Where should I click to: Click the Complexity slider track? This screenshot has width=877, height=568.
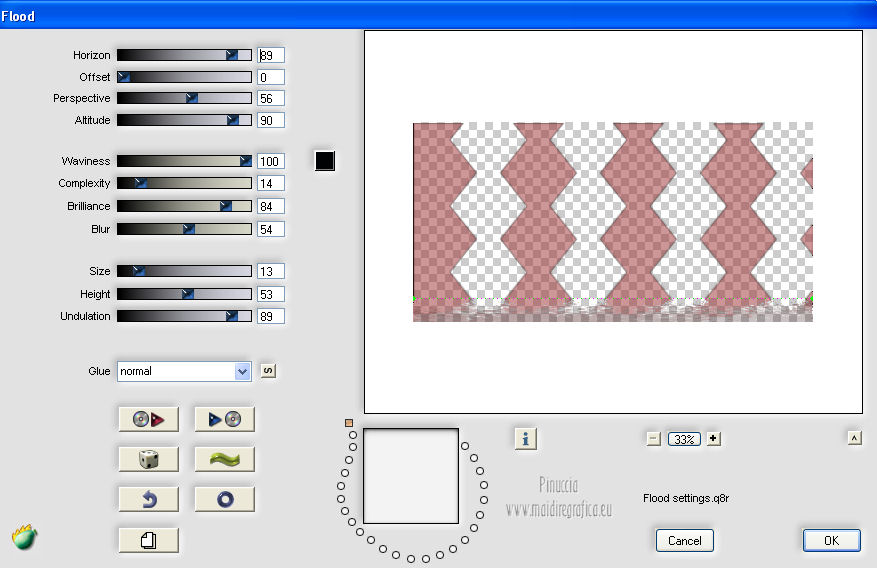point(184,183)
